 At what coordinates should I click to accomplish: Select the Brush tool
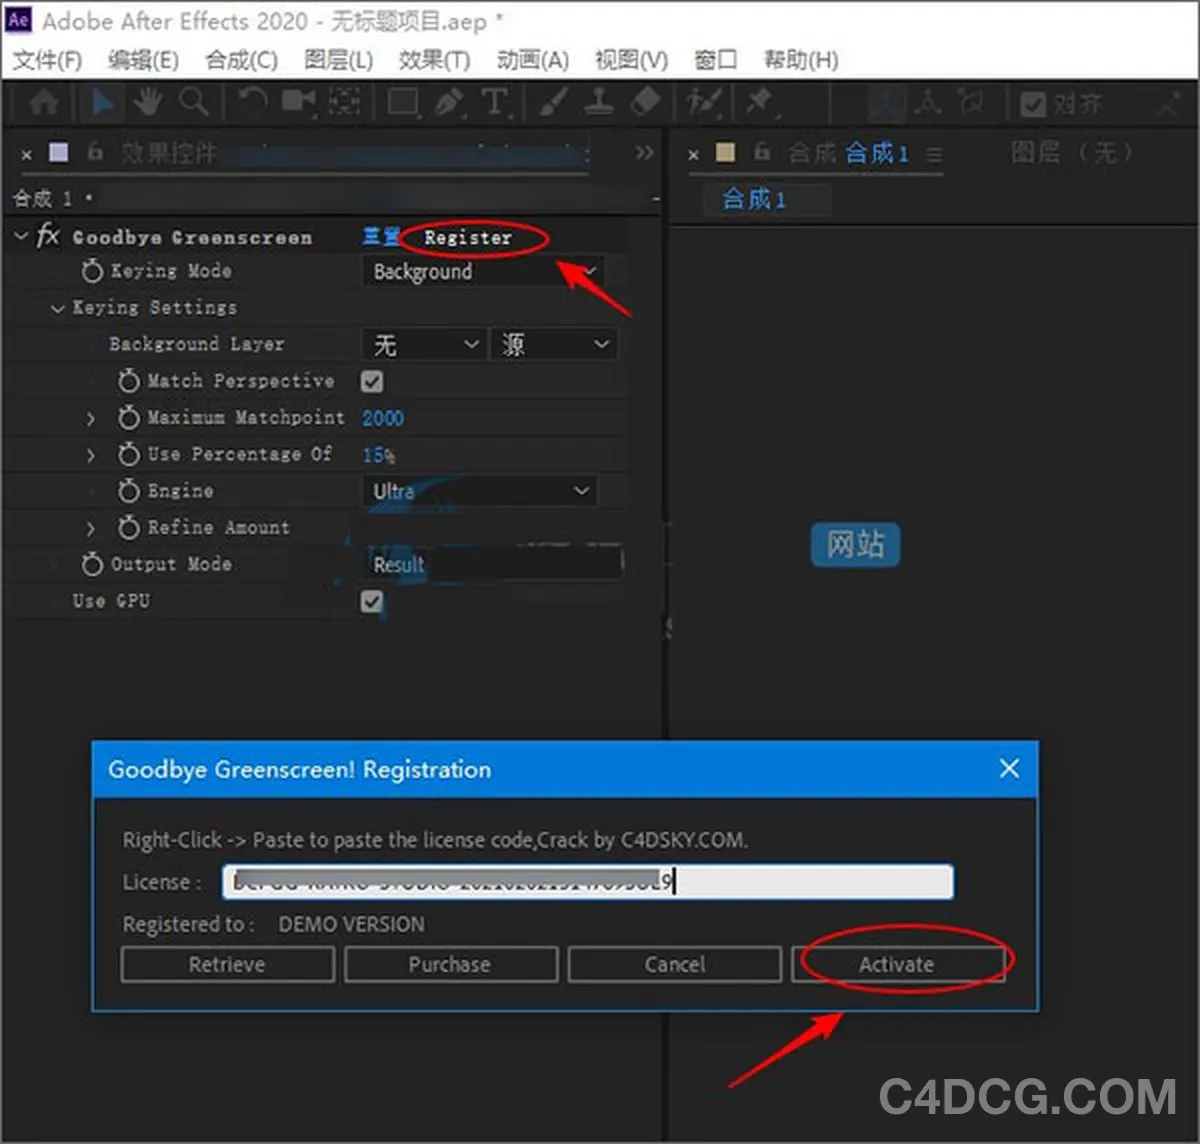553,103
